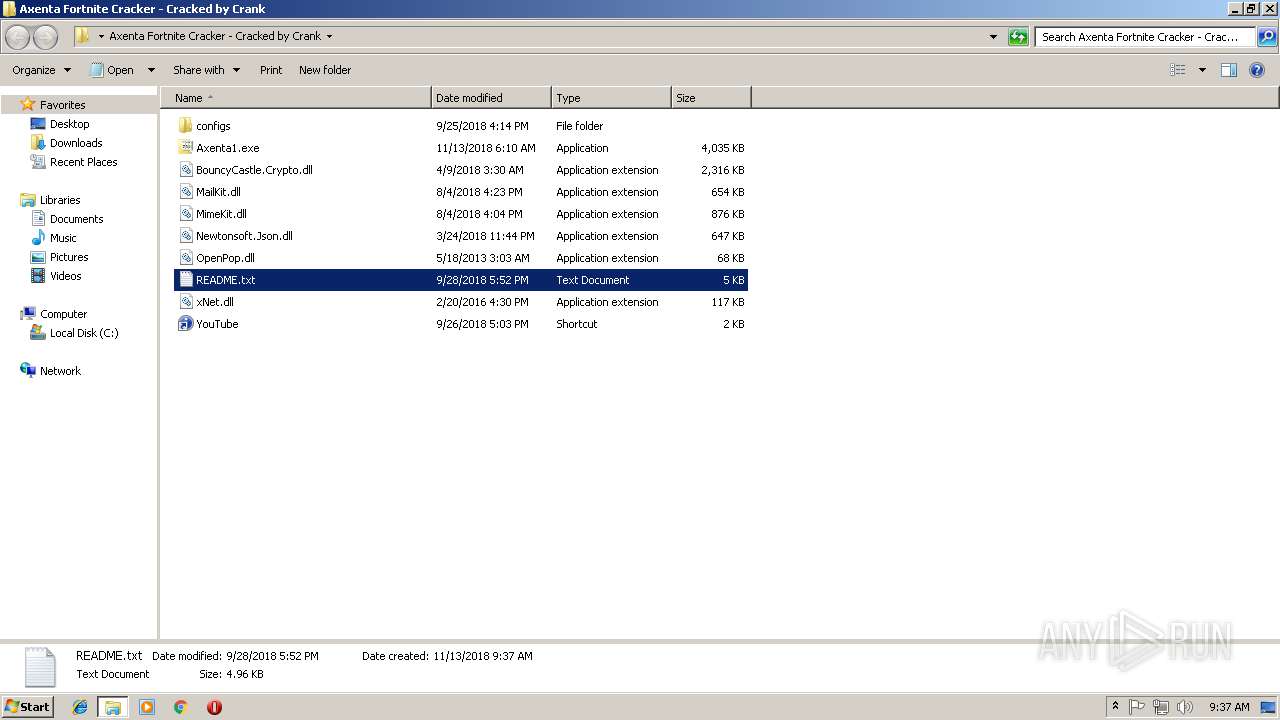
Task: Open Music library
Action: 63,238
